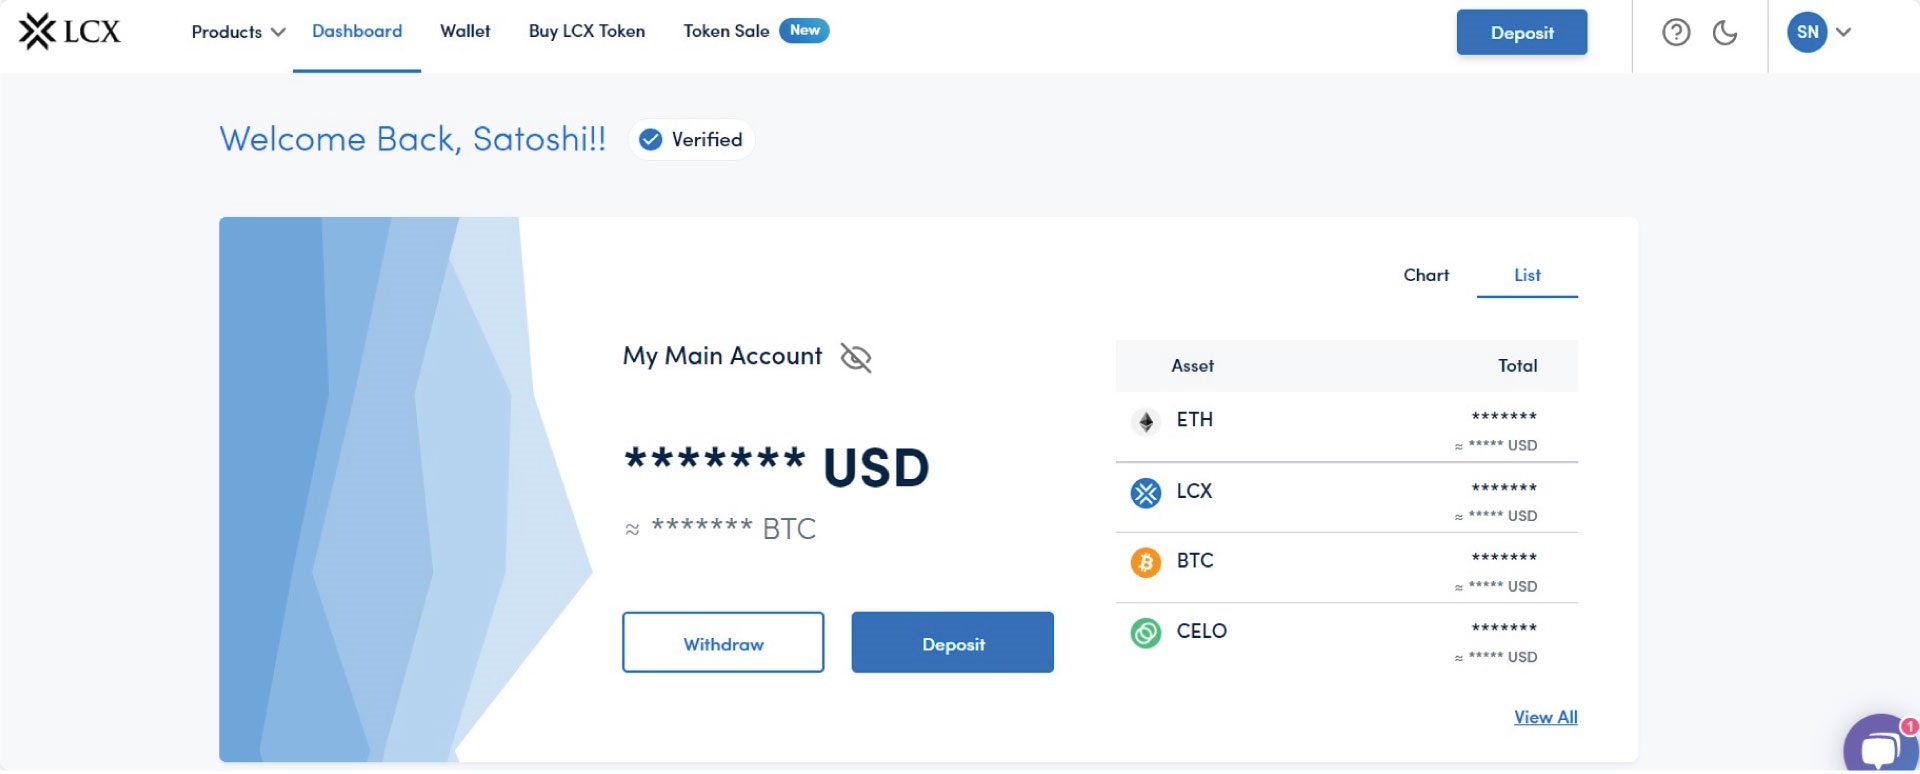Click the LCX token asset icon
1920x774 pixels.
coord(1146,493)
